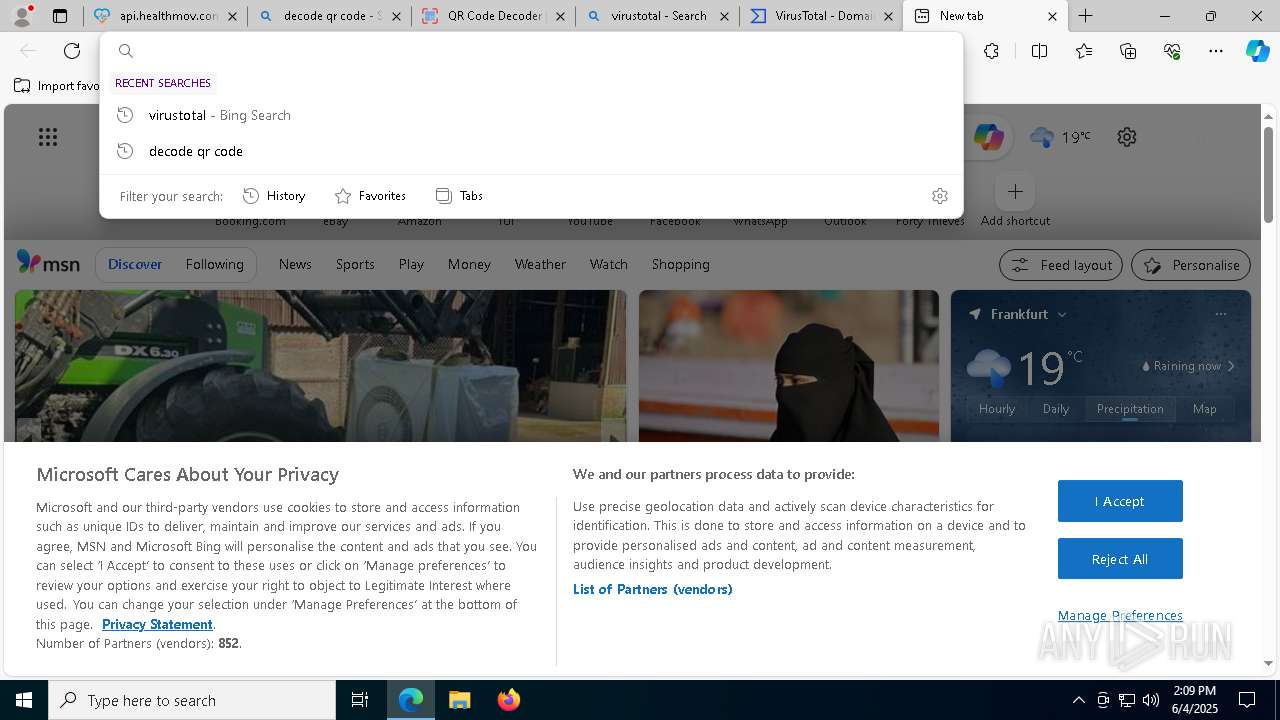Filter the search by Tabs
1280x720 pixels.
[459, 196]
